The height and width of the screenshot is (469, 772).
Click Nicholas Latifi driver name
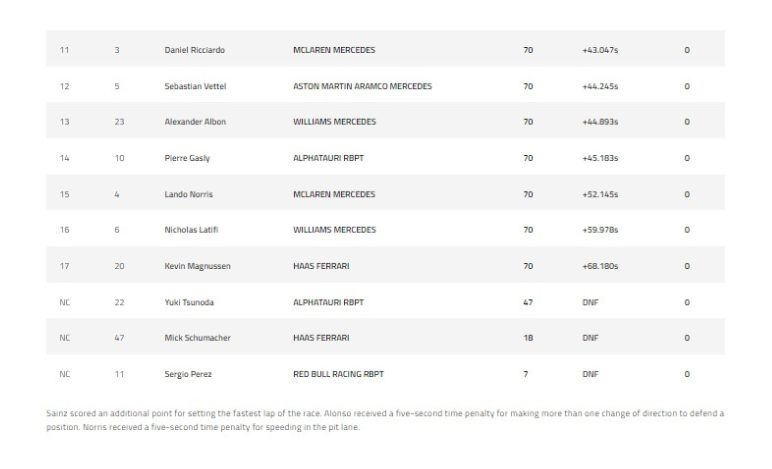point(191,230)
